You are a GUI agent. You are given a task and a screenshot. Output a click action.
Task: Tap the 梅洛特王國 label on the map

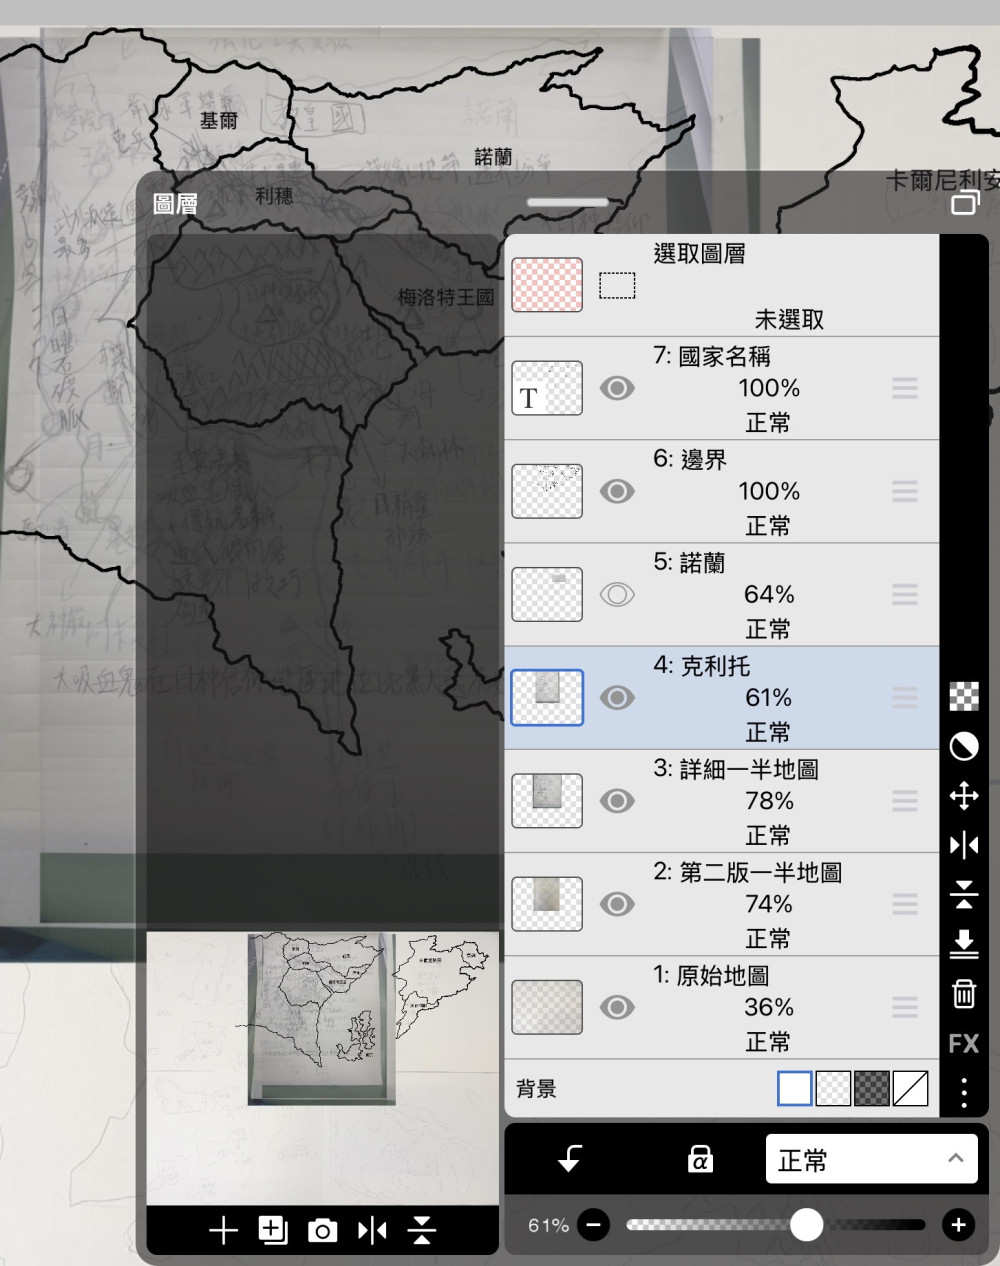coord(446,297)
